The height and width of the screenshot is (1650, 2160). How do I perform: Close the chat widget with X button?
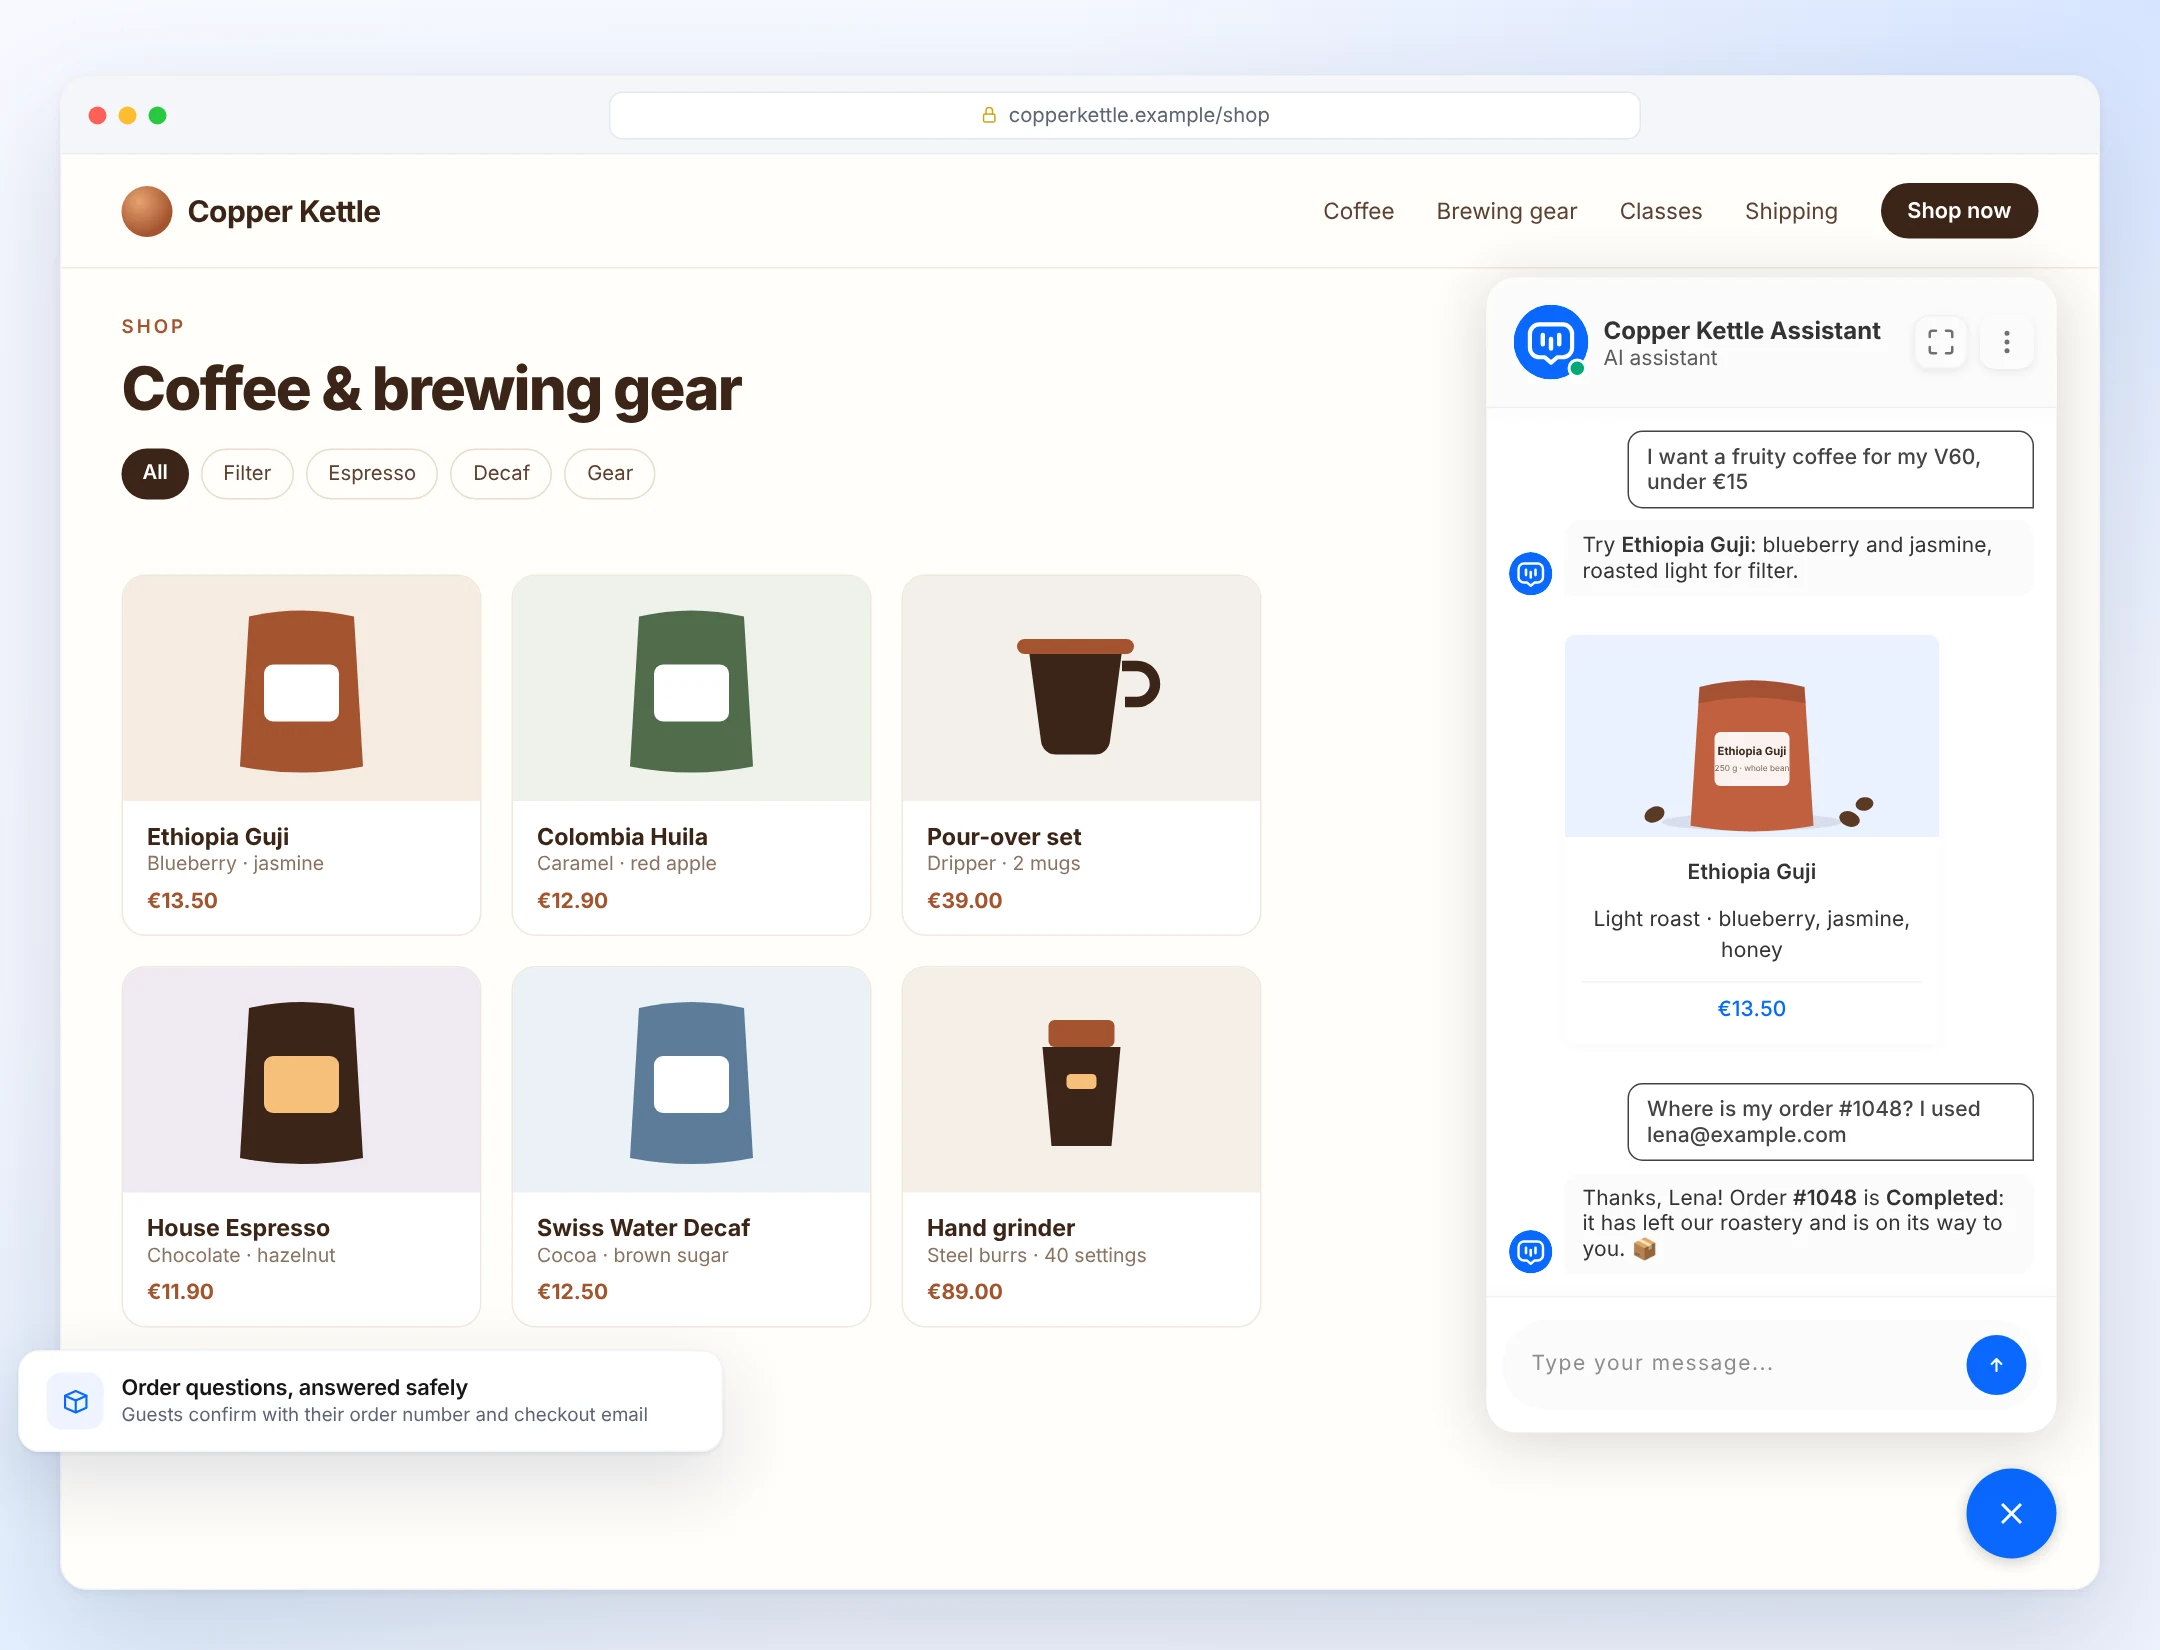(2011, 1513)
